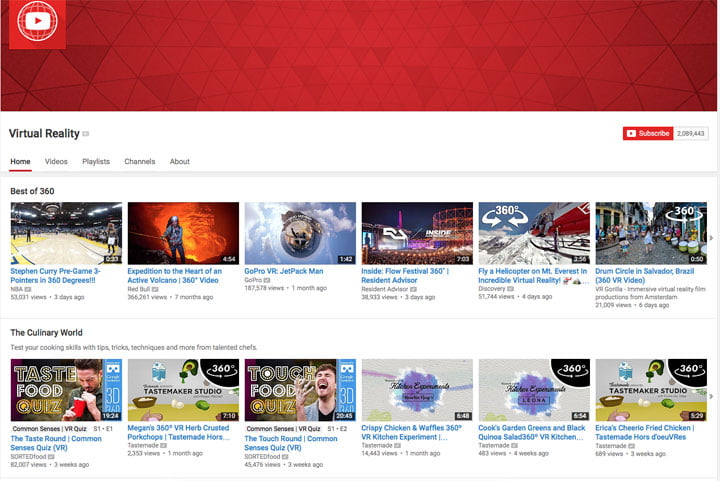Screen dimensions: 720x481
Task: Play Megan's Herb Crusted Porkchops thumbnail
Action: tap(183, 390)
